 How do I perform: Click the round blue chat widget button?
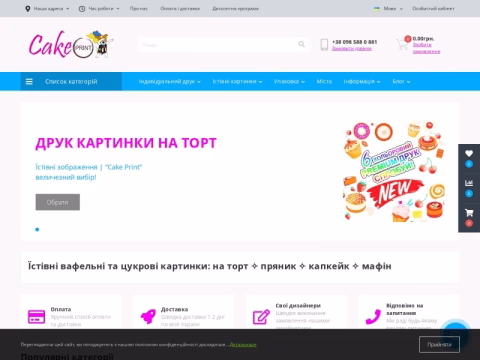(x=456, y=334)
